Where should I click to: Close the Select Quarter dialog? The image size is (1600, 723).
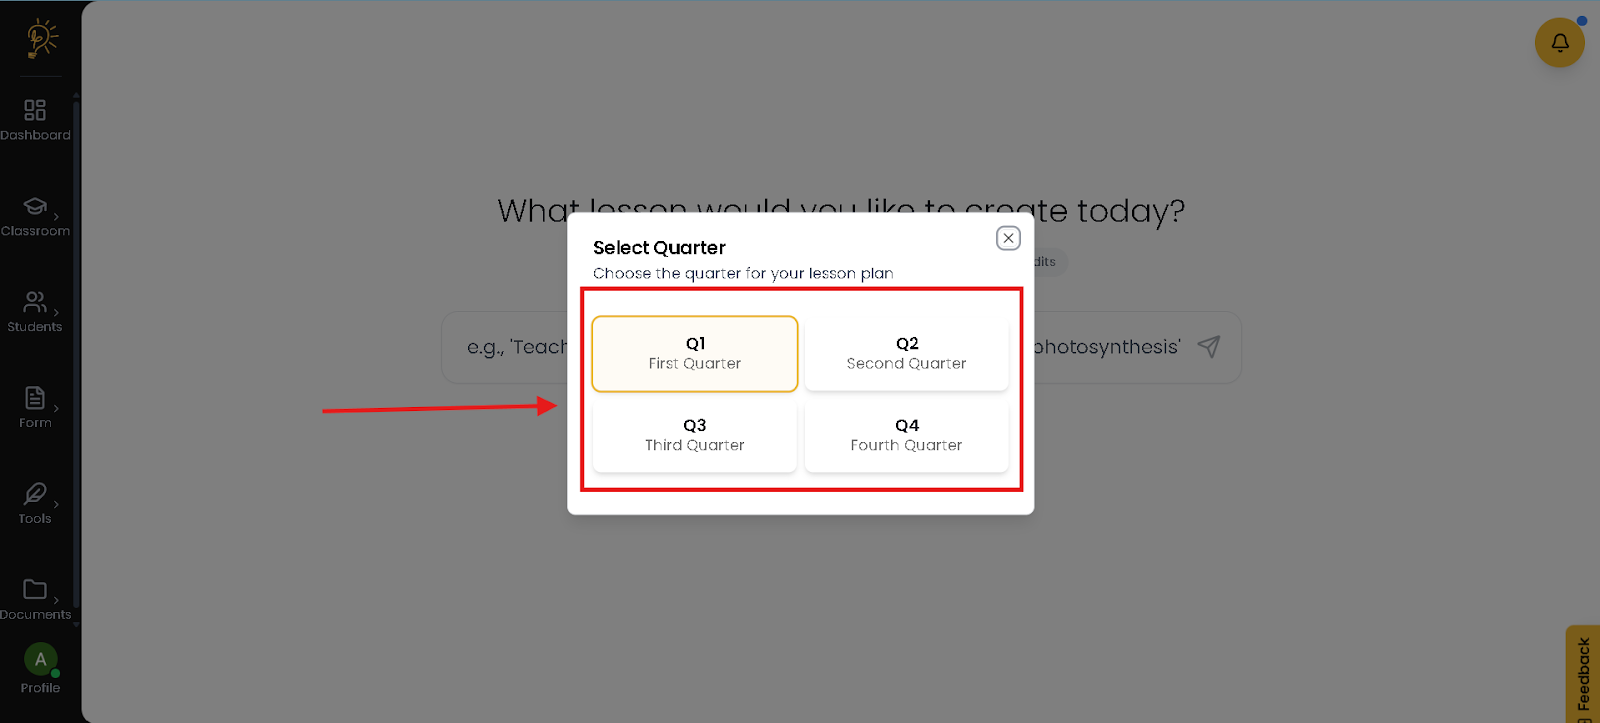[1008, 238]
